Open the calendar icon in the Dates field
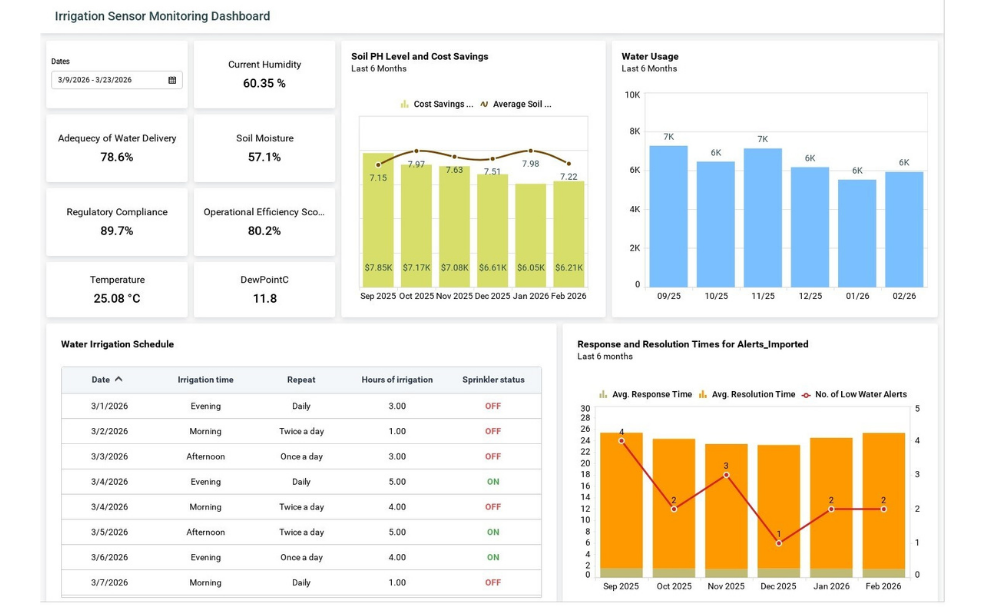This screenshot has width=996, height=607. pyautogui.click(x=172, y=80)
